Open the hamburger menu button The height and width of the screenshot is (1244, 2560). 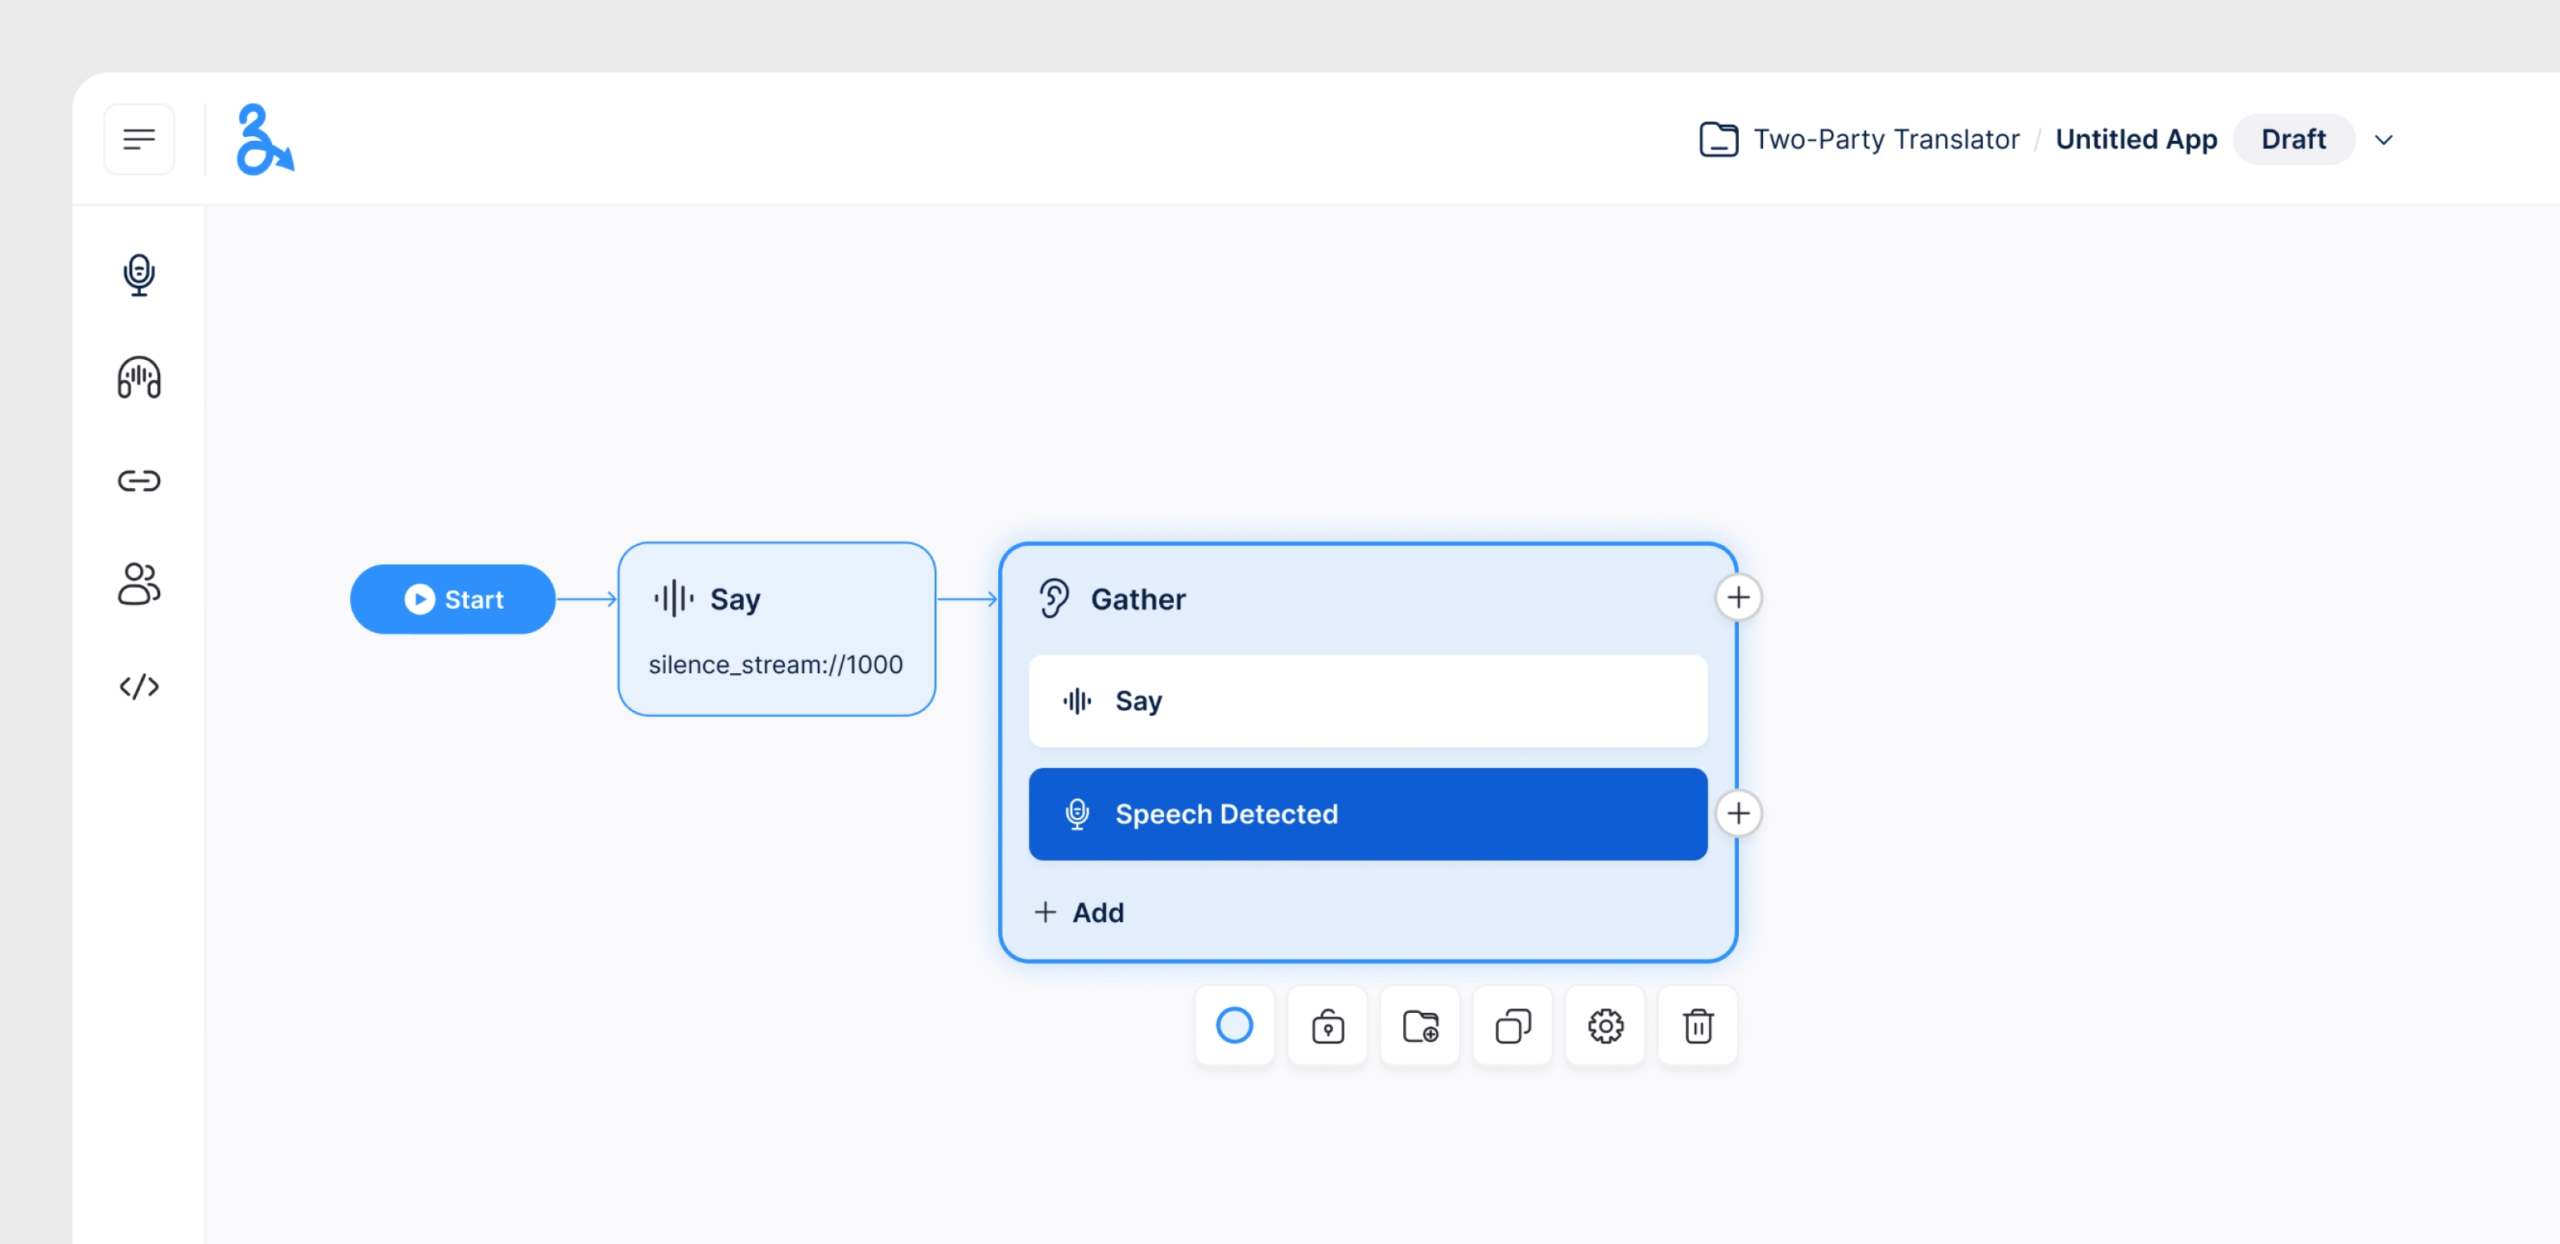(139, 139)
